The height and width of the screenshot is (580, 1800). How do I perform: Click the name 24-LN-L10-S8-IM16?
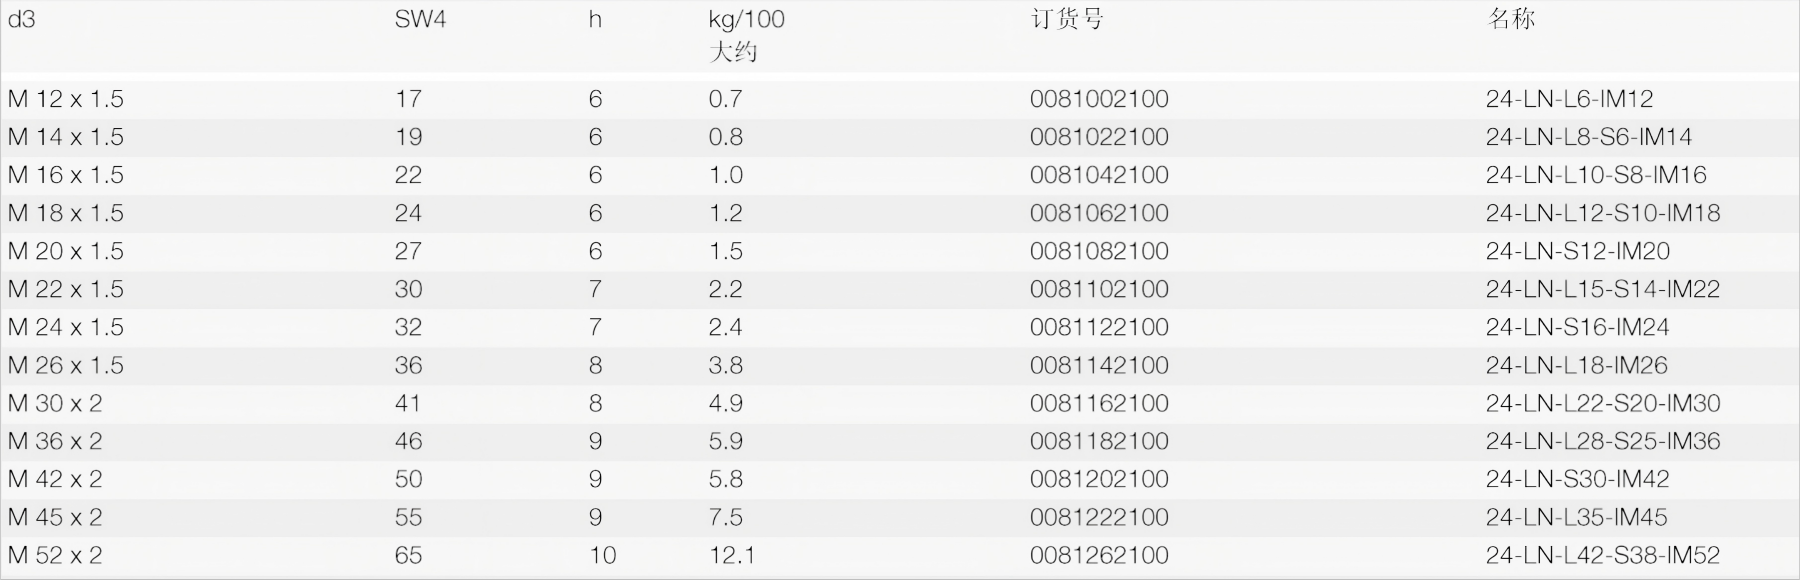(x=1596, y=175)
